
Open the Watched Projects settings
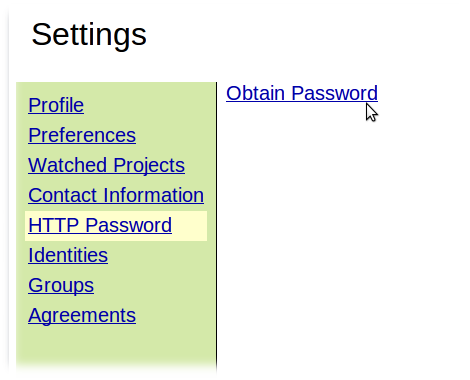click(106, 165)
